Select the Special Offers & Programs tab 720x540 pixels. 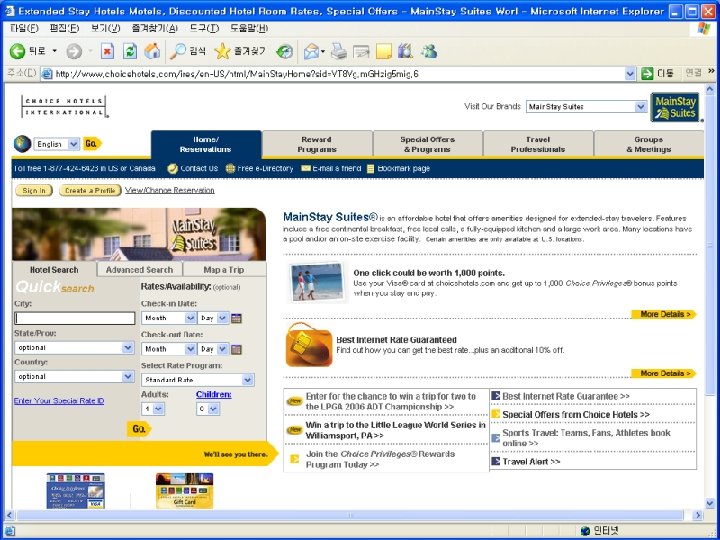coord(428,144)
